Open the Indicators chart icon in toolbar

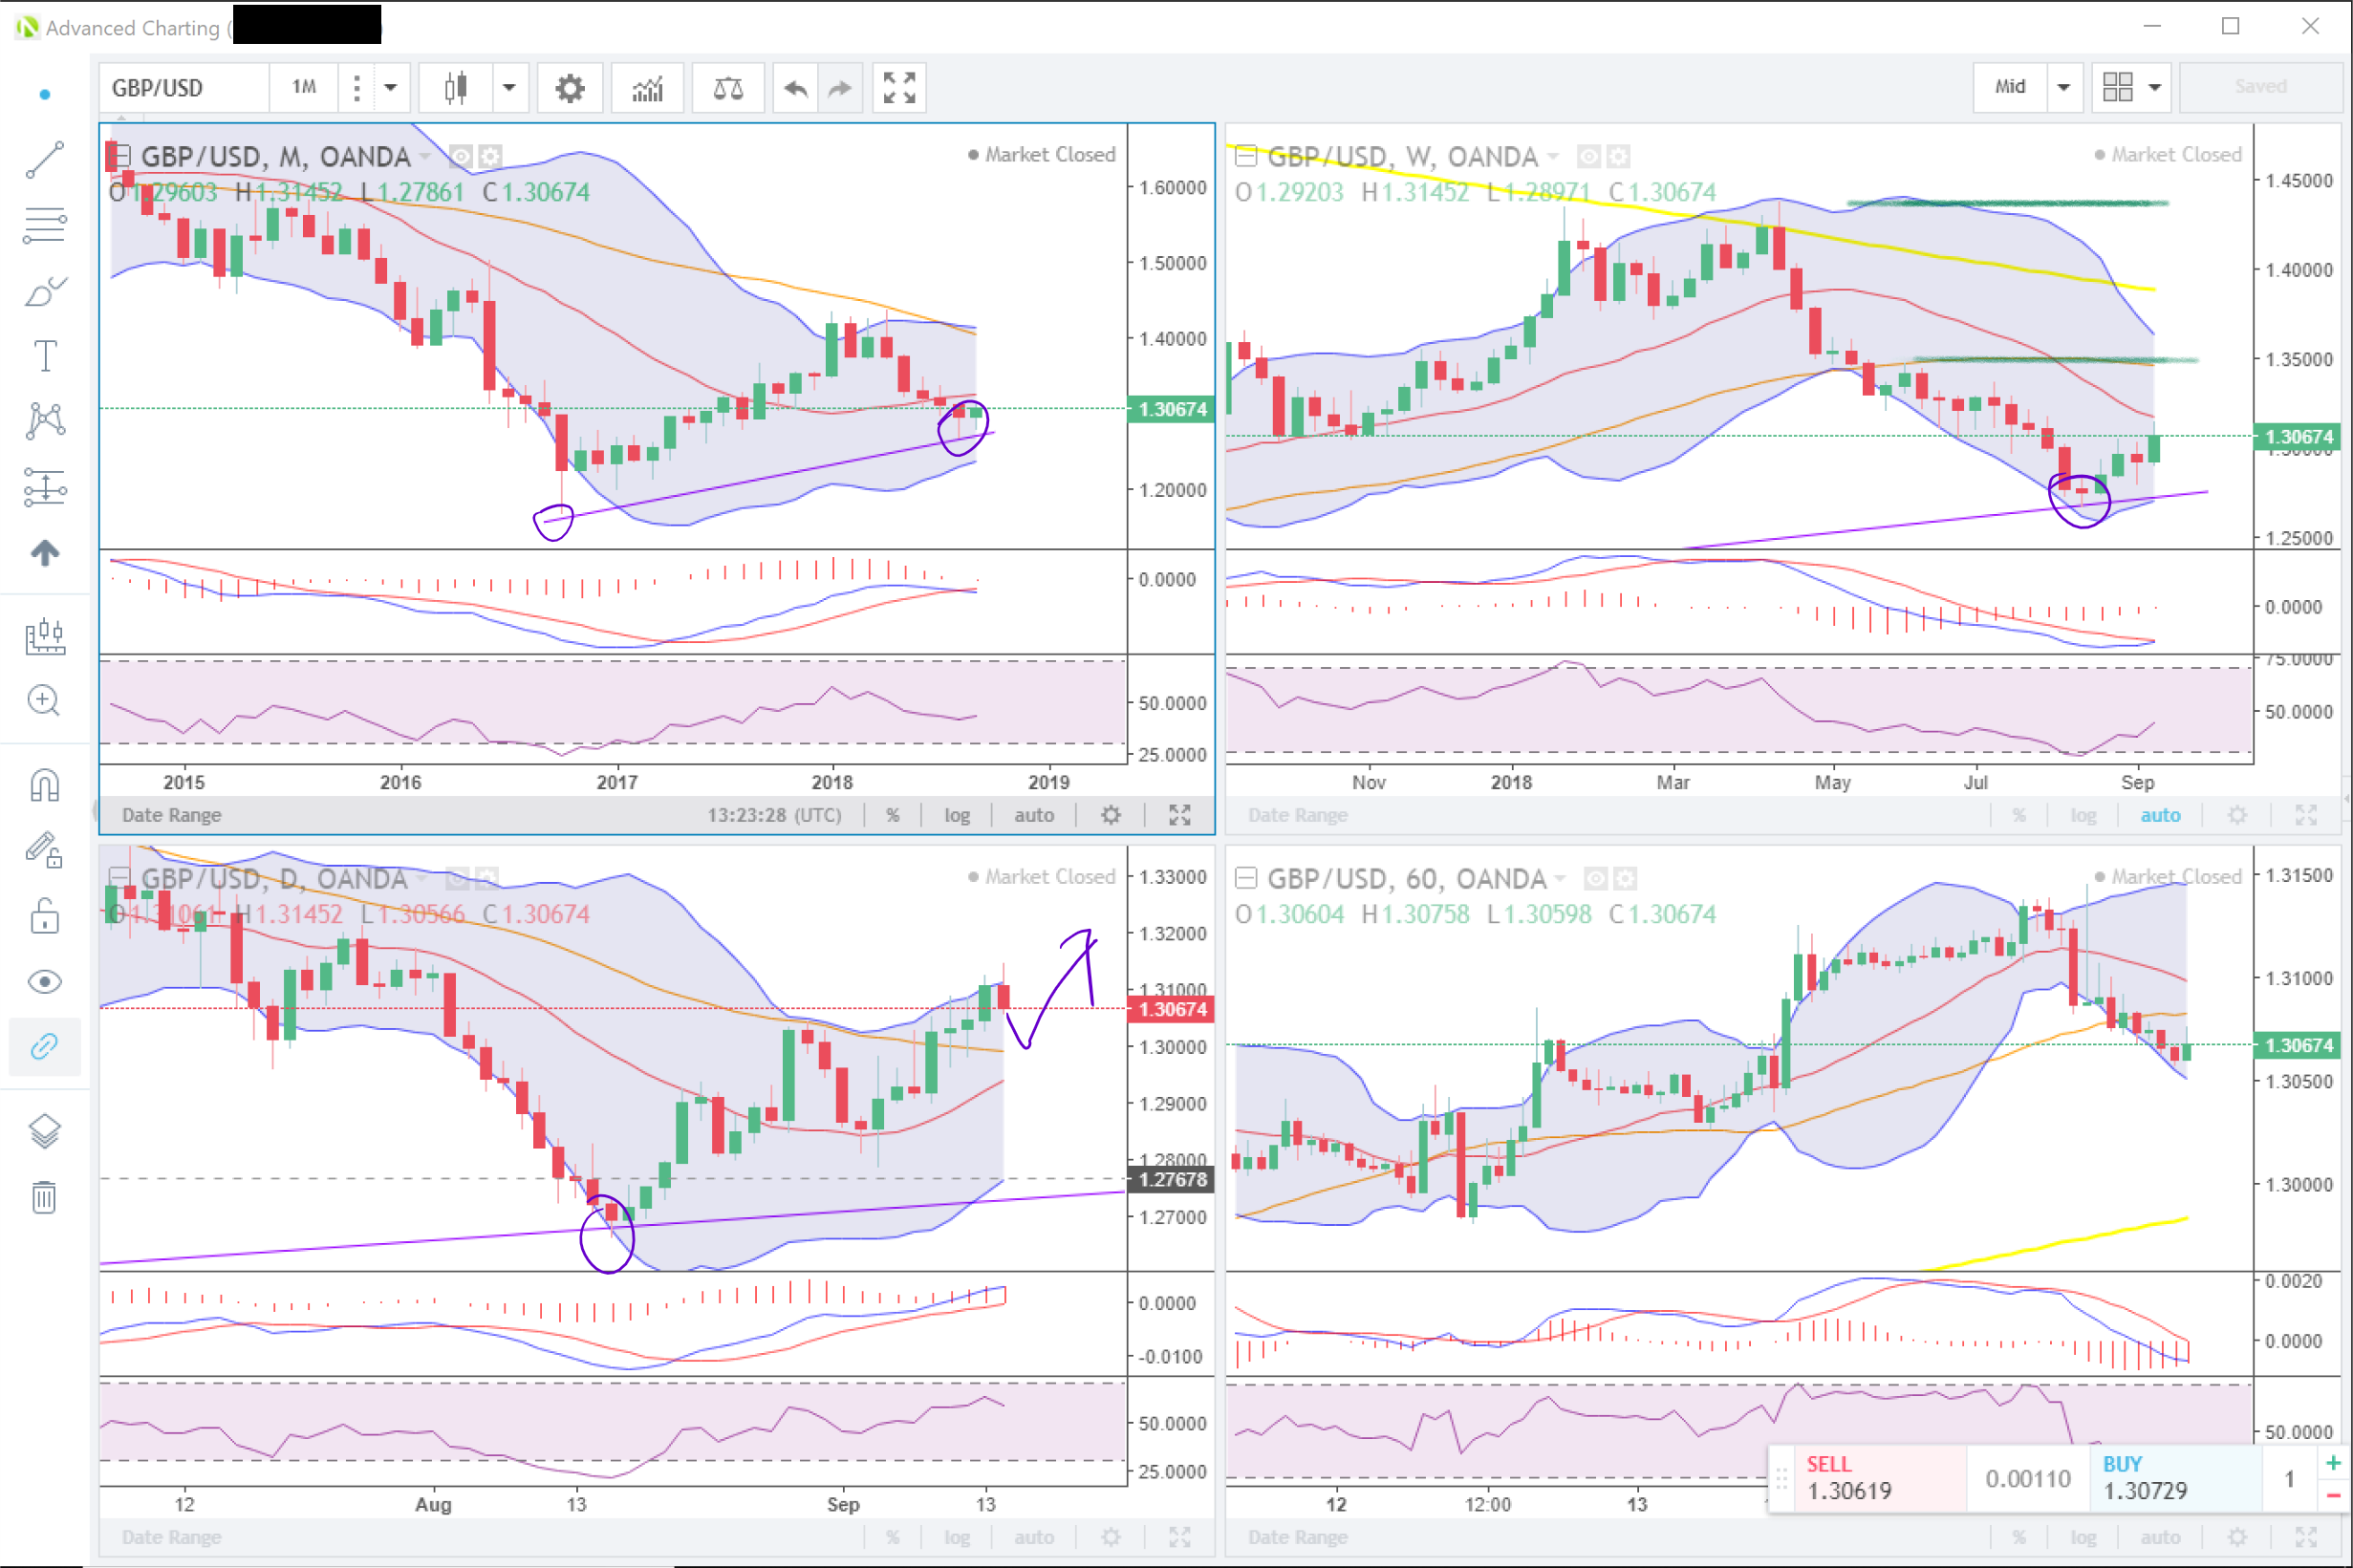pyautogui.click(x=647, y=89)
